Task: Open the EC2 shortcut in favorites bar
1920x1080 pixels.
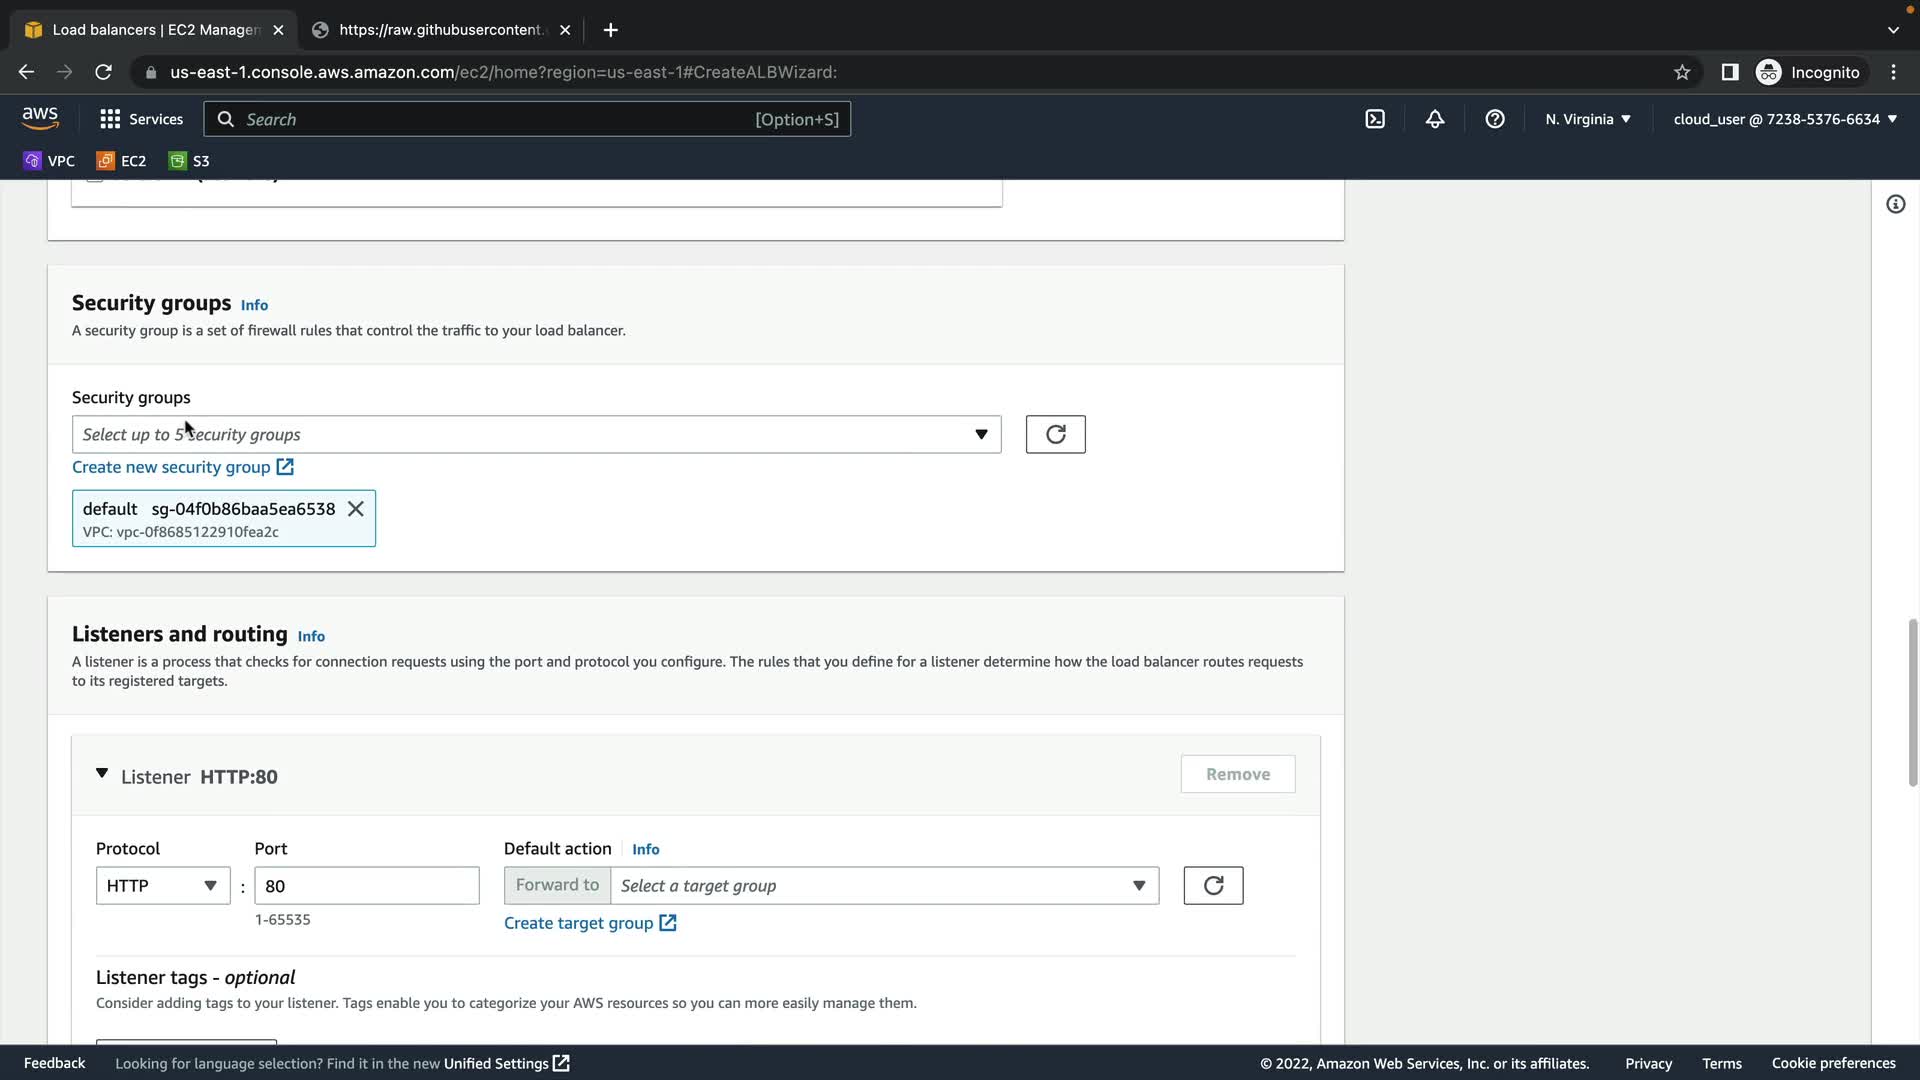Action: (x=122, y=161)
